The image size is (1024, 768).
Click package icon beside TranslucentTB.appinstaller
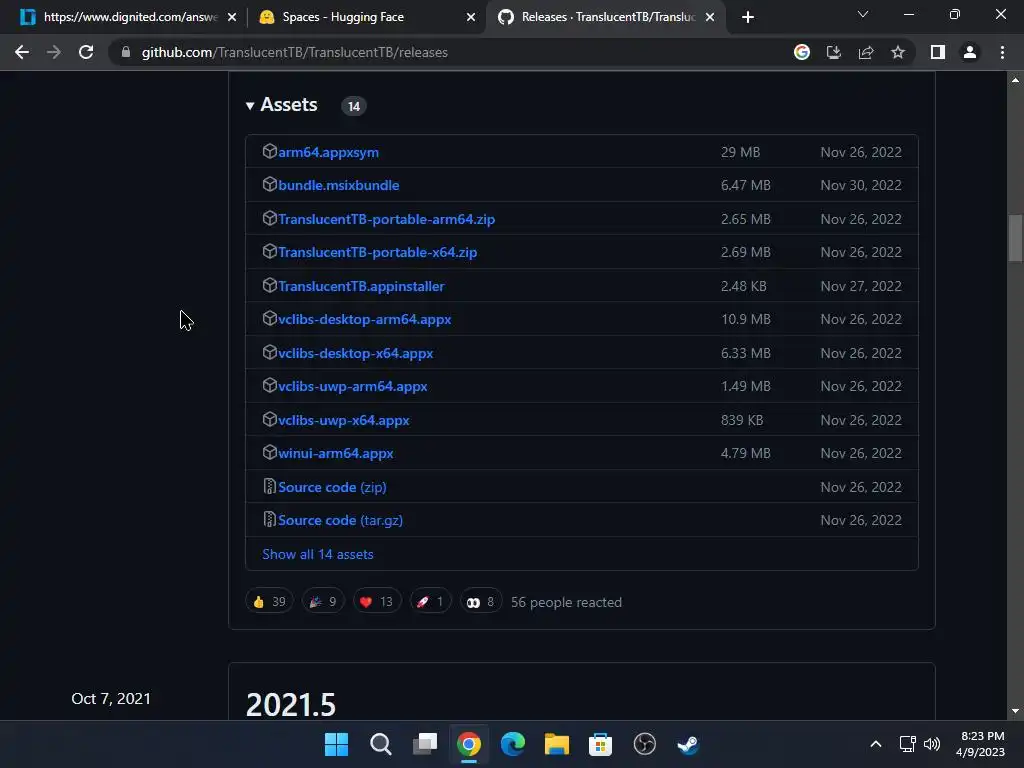pyautogui.click(x=270, y=285)
